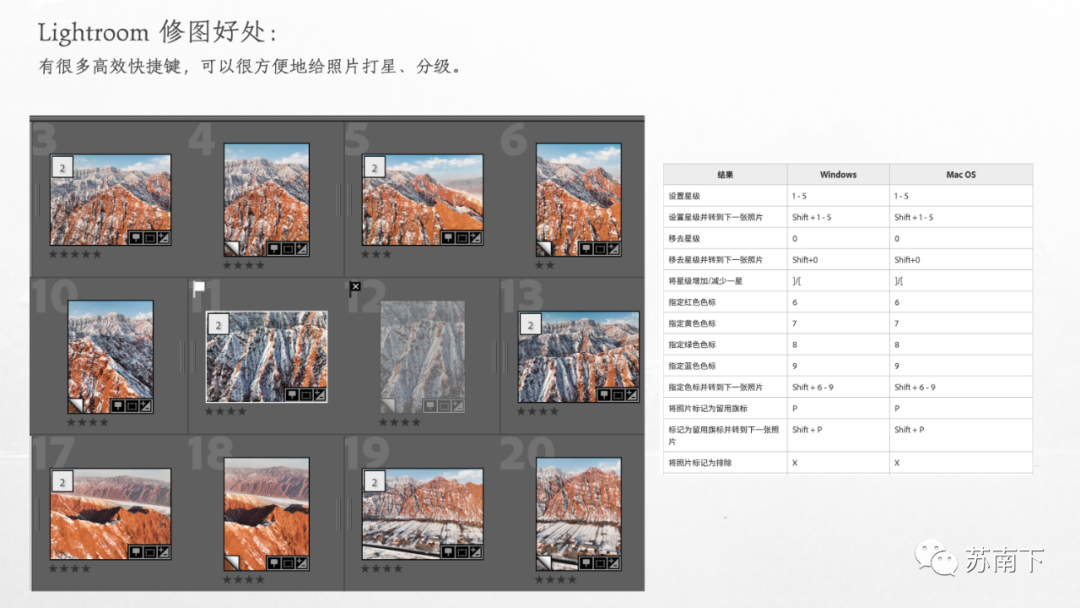The image size is (1080, 608).
Task: Click the keyword badge on photo 18
Action: pyautogui.click(x=273, y=563)
